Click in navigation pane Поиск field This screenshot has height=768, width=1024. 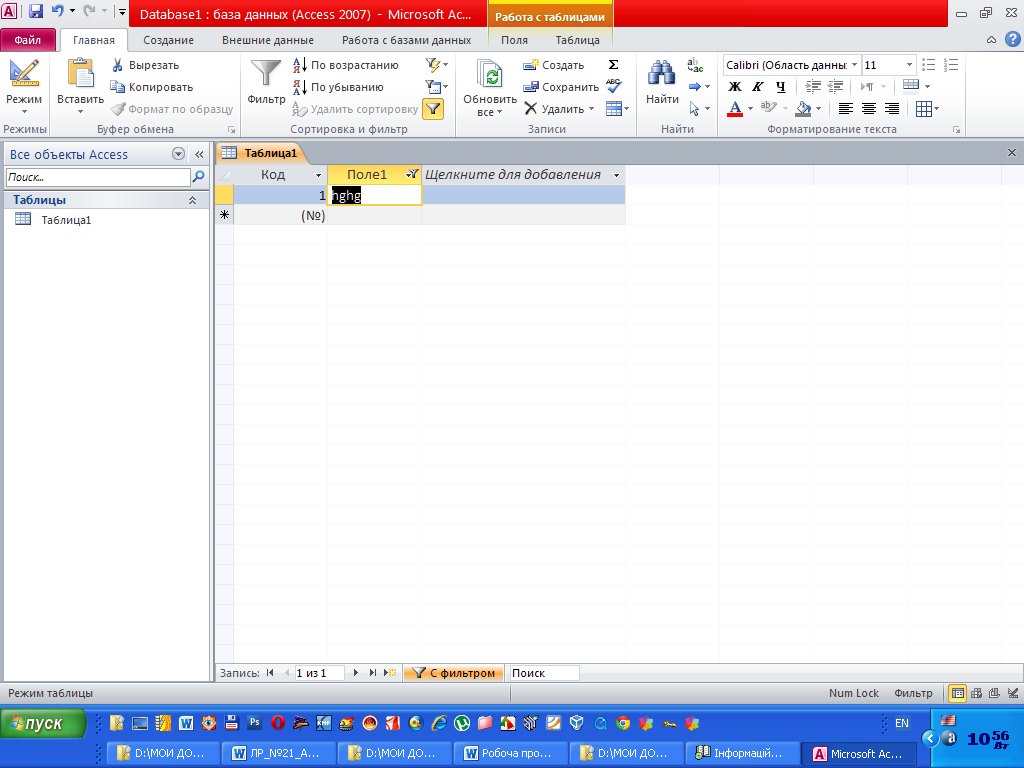pyautogui.click(x=98, y=177)
